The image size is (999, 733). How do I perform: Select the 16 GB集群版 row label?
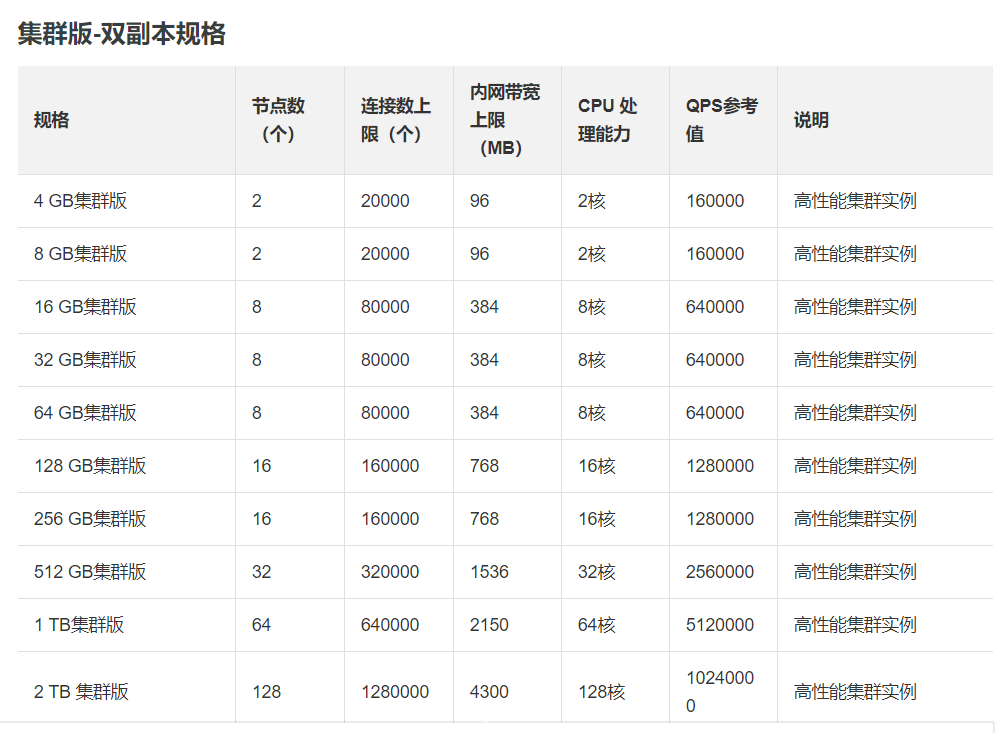85,307
